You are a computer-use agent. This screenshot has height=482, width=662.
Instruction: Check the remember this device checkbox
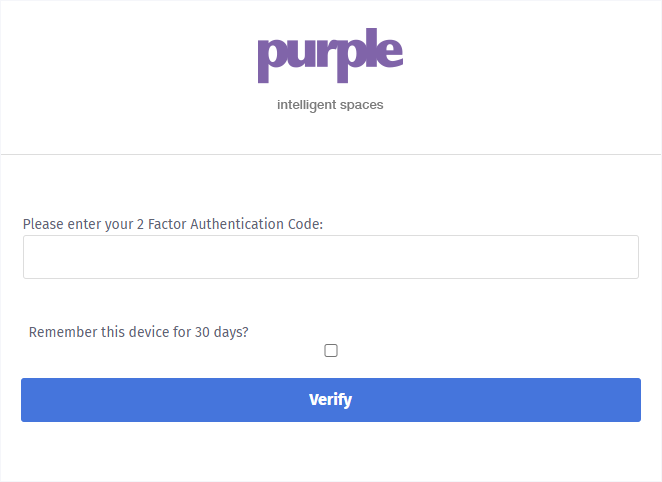click(331, 351)
